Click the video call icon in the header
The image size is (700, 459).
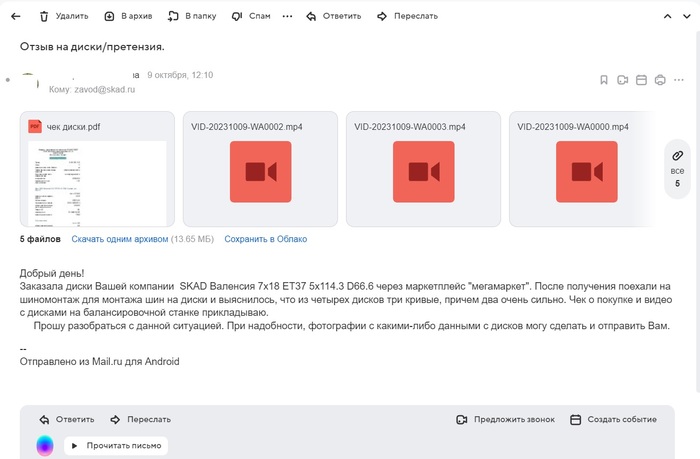[622, 80]
